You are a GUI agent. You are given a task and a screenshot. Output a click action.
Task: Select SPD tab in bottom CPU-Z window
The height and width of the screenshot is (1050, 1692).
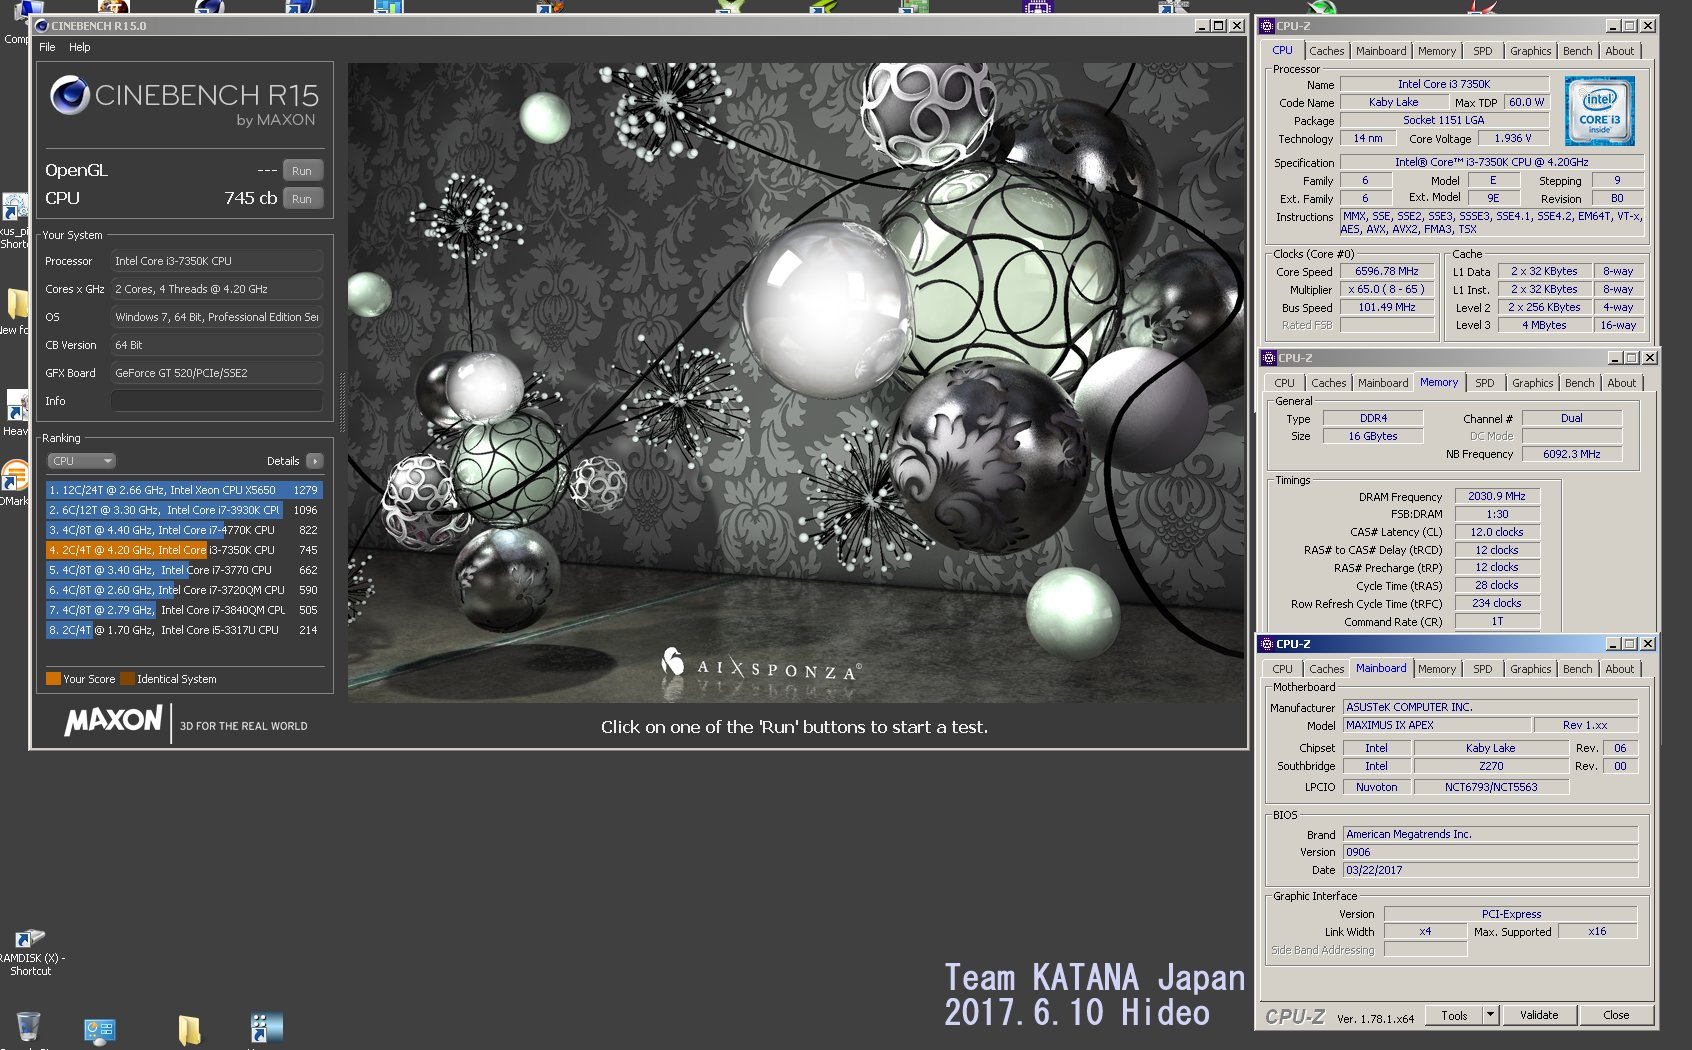click(x=1482, y=669)
